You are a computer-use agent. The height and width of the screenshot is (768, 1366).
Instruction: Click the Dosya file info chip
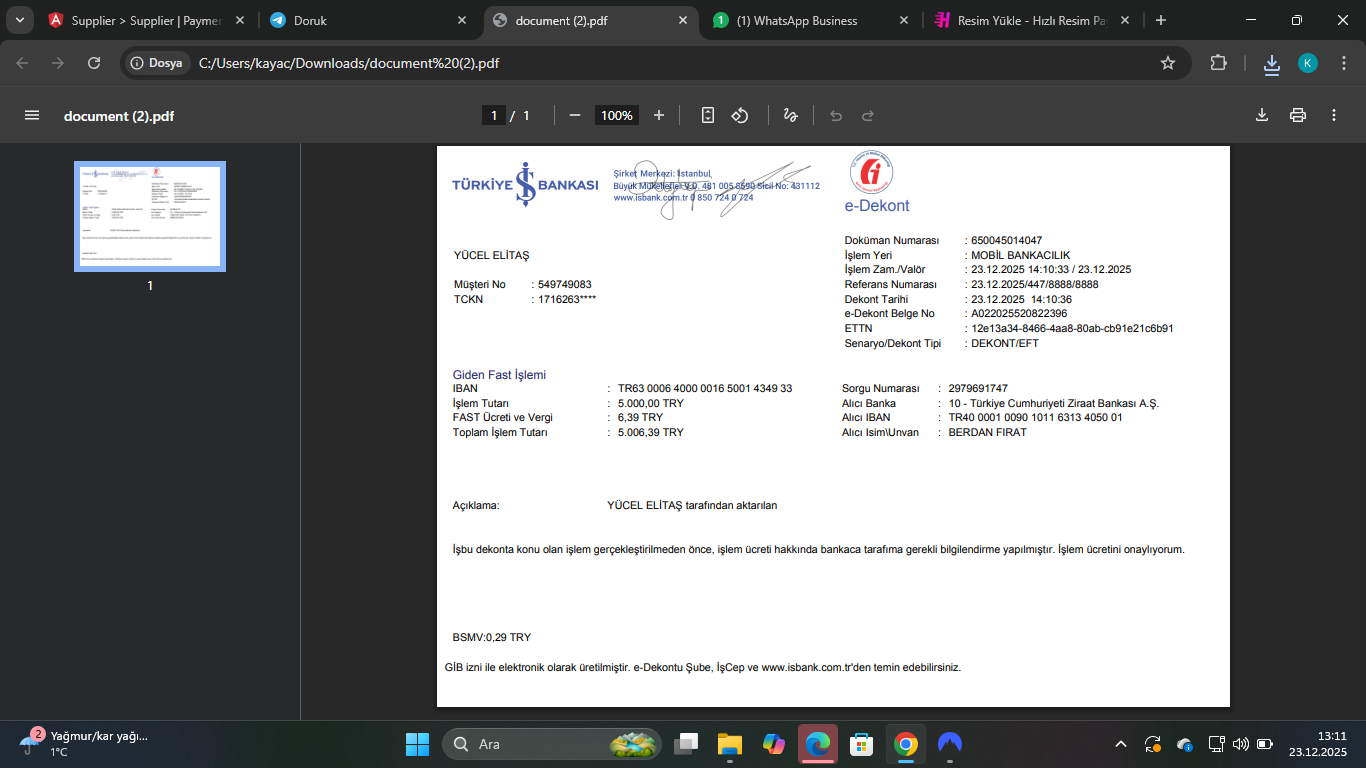pos(157,63)
